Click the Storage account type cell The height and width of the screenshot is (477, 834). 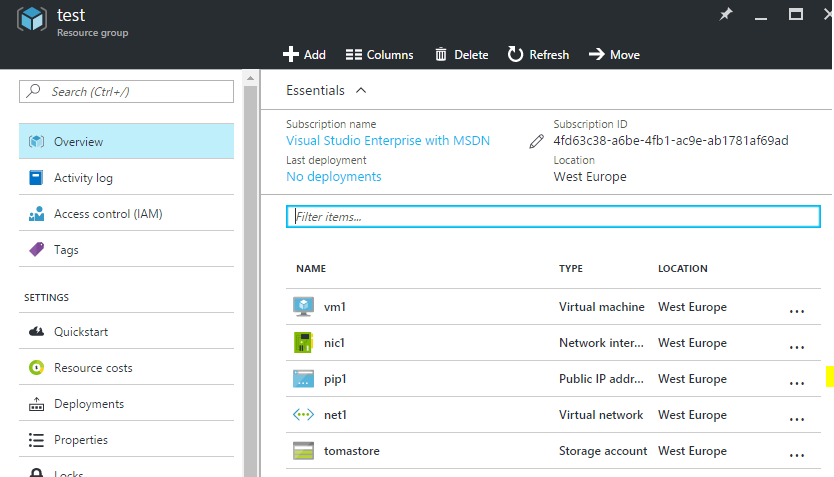603,451
